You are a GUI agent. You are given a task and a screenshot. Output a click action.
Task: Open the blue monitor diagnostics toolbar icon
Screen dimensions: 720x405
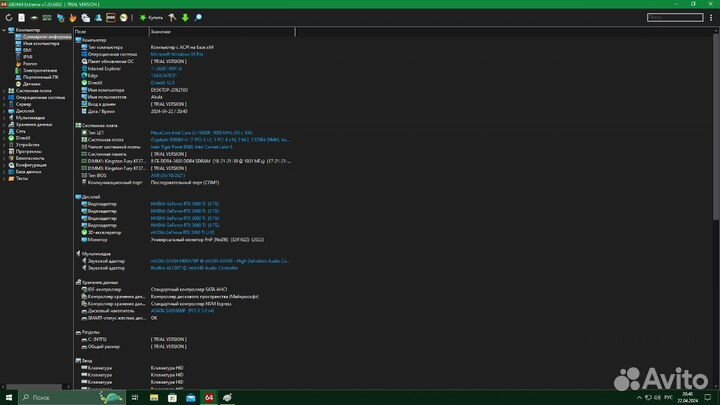point(60,17)
